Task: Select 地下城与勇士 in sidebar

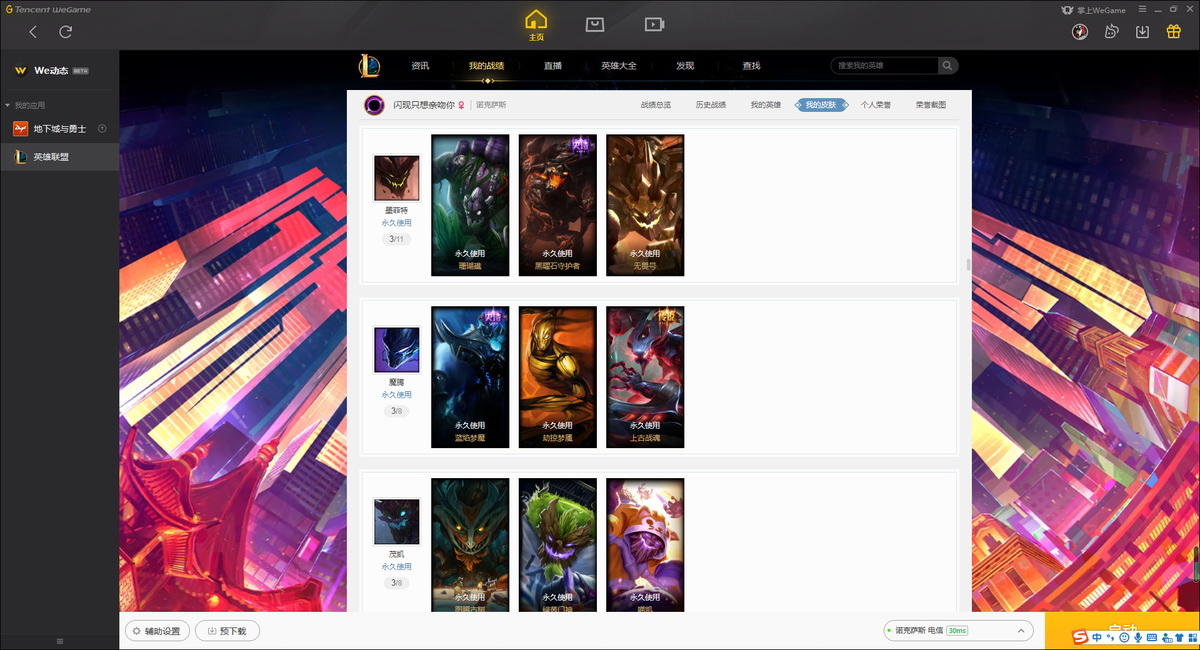Action: 60,129
